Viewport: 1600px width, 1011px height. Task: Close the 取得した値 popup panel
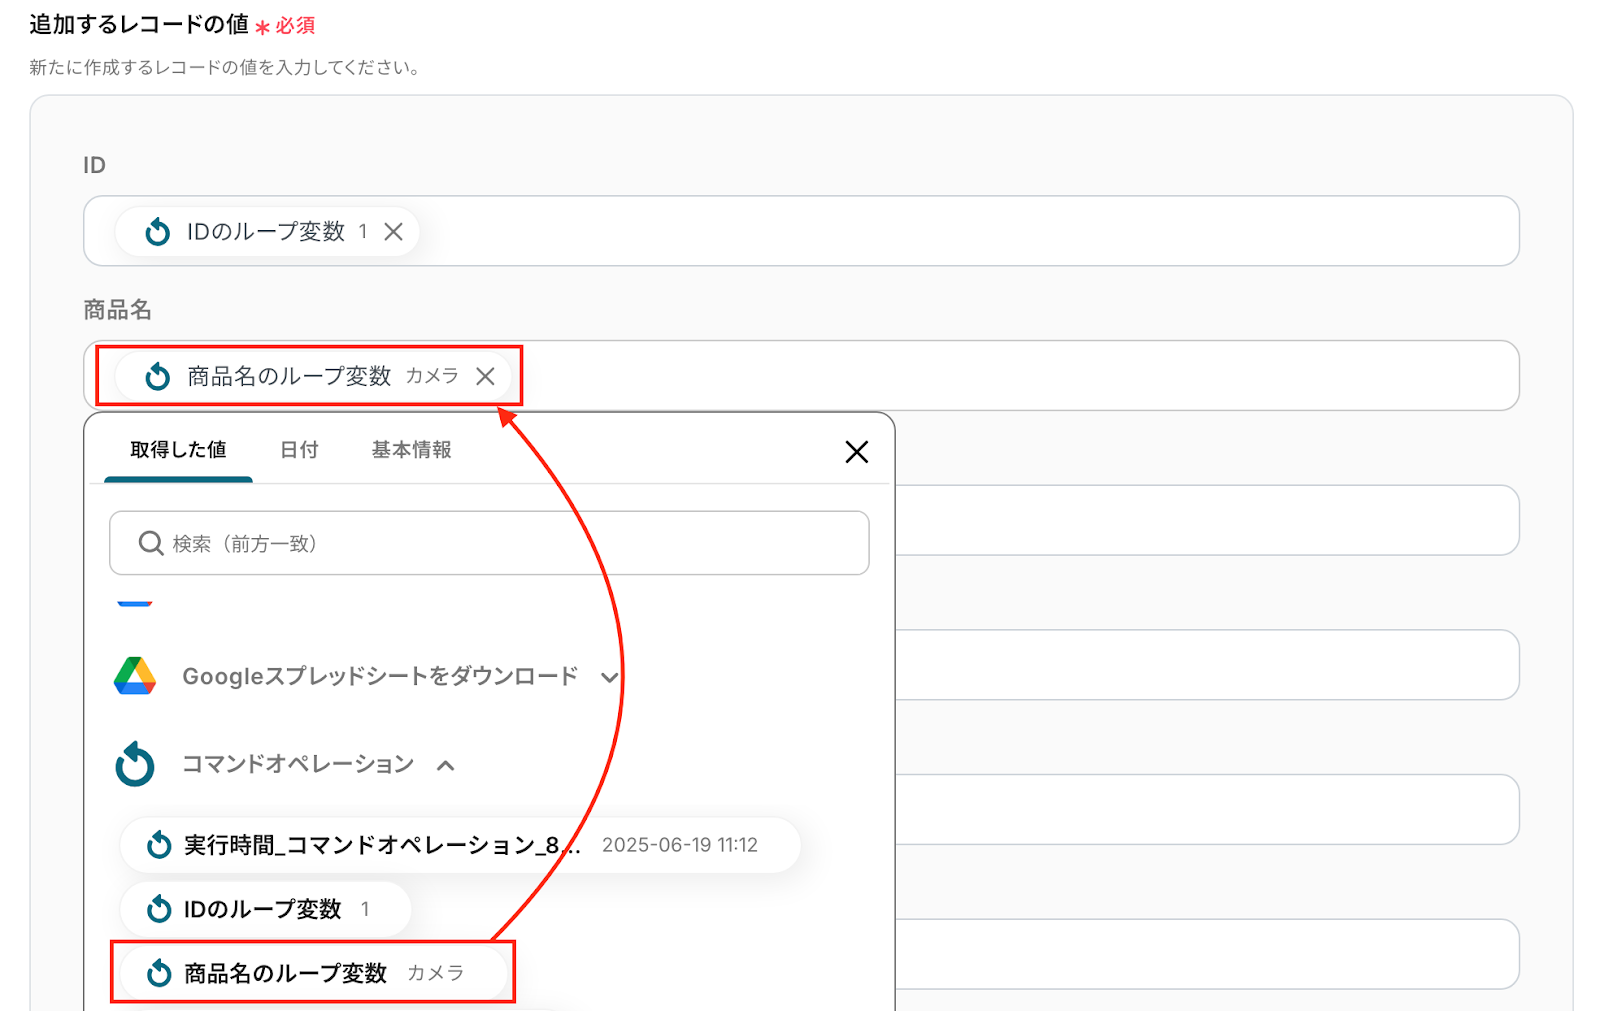[x=857, y=452]
